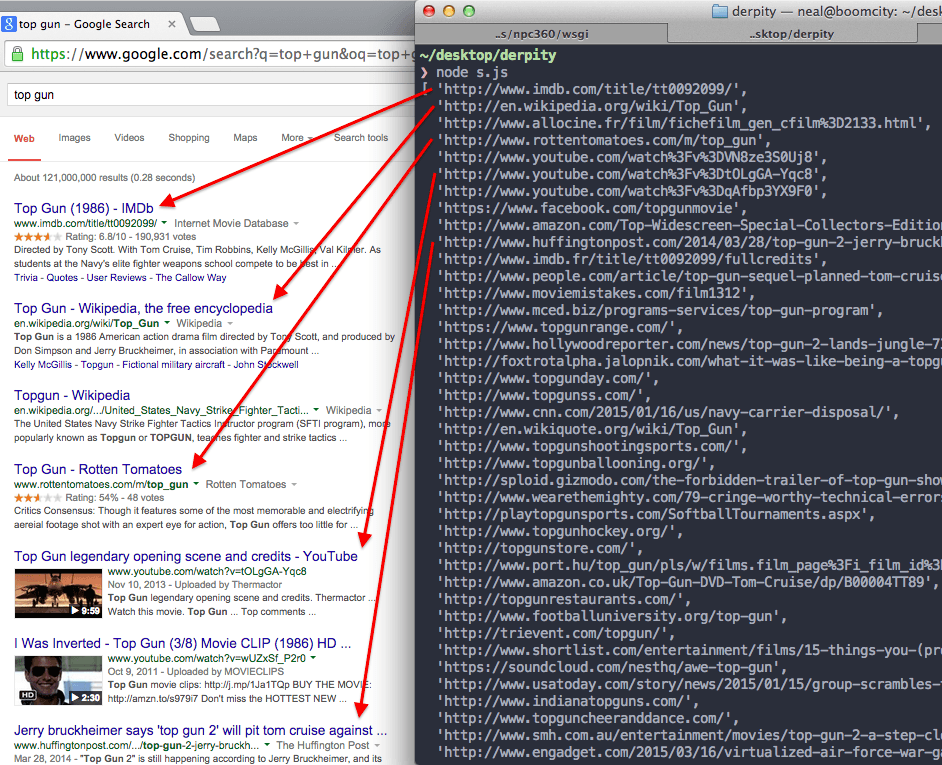Switch to the '..s/npc360/wsgi' terminal tab
This screenshot has width=942, height=765.
coord(541,34)
